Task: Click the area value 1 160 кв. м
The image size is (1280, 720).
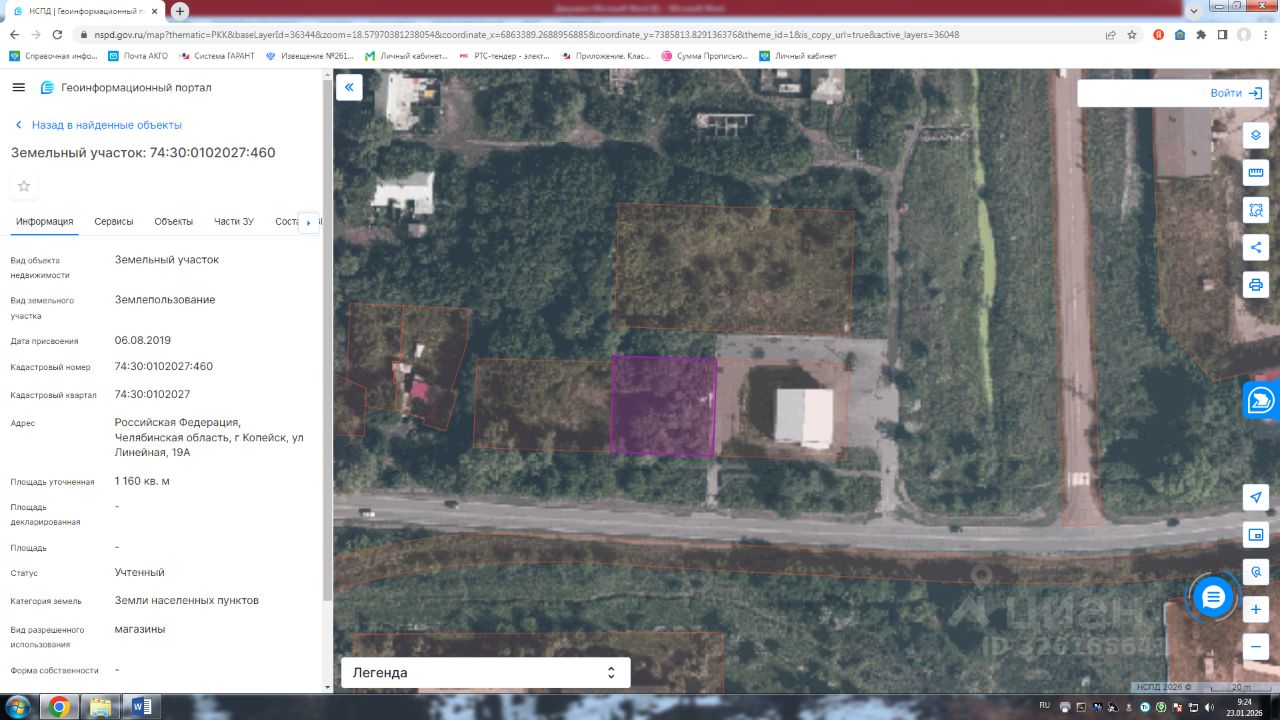Action: (x=143, y=481)
